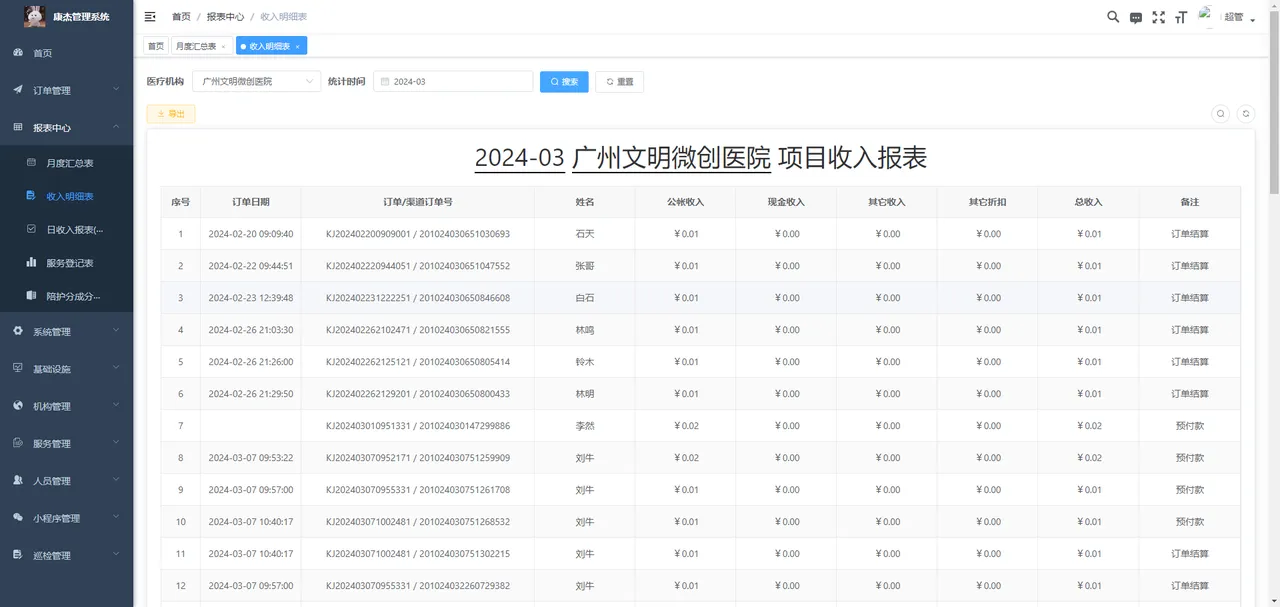Click the report title 广州文明微创医院
Image resolution: width=1280 pixels, height=607 pixels.
672,158
